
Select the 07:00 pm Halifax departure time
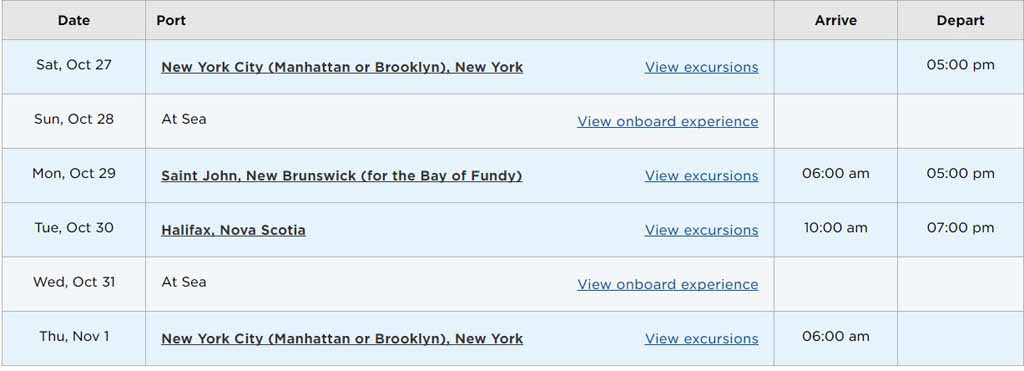[x=960, y=227]
